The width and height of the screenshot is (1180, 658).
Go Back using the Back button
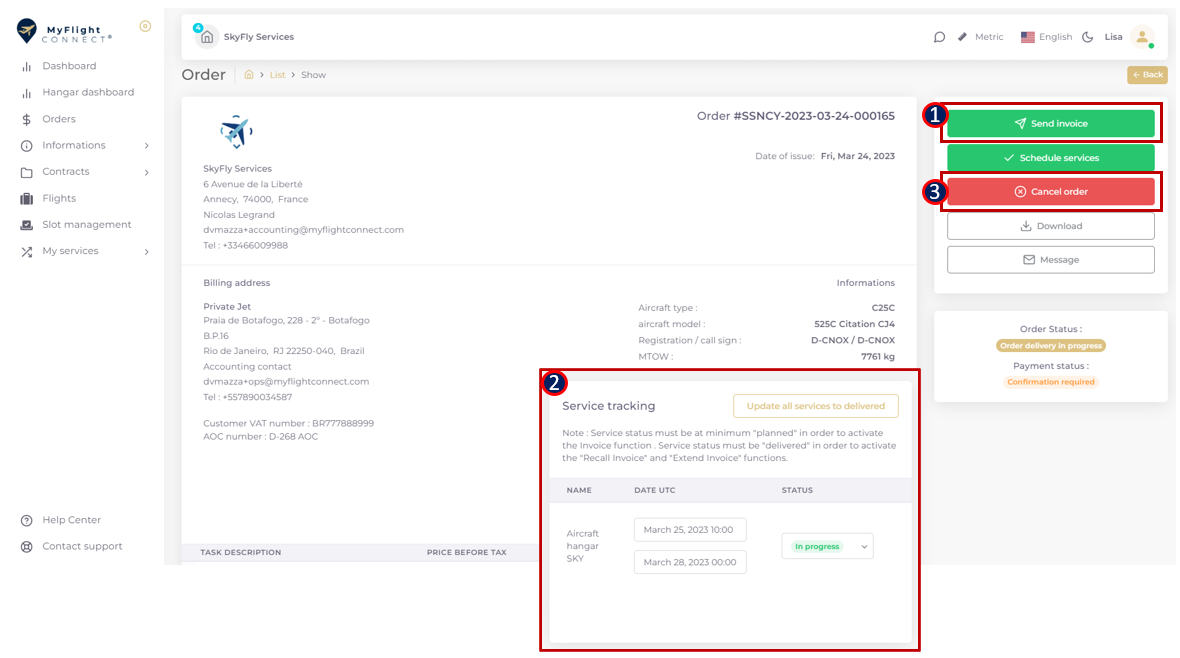click(x=1147, y=75)
